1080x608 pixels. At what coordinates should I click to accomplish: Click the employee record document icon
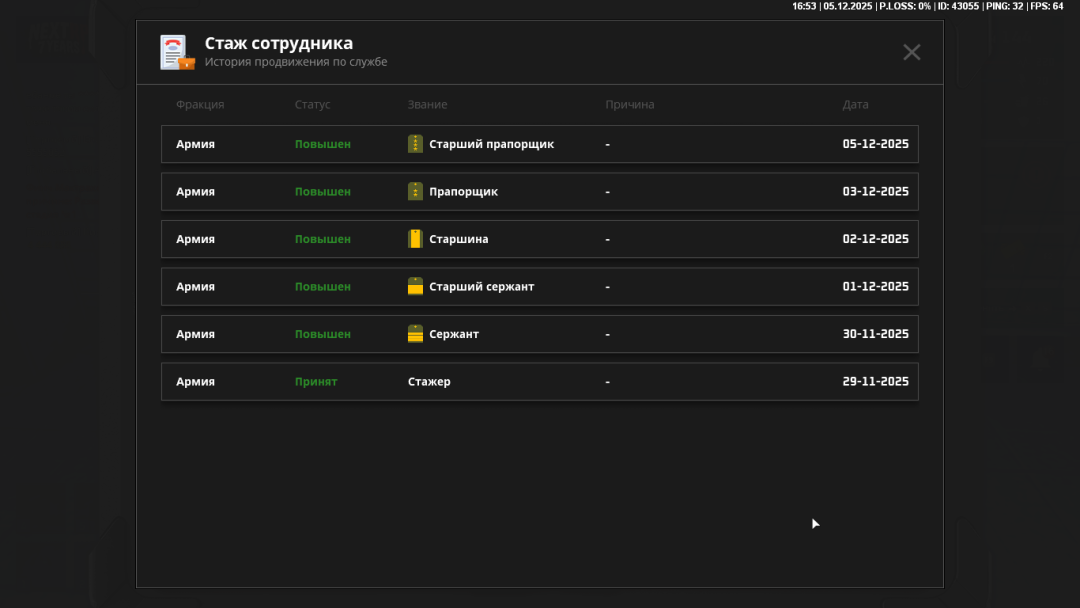(x=176, y=52)
